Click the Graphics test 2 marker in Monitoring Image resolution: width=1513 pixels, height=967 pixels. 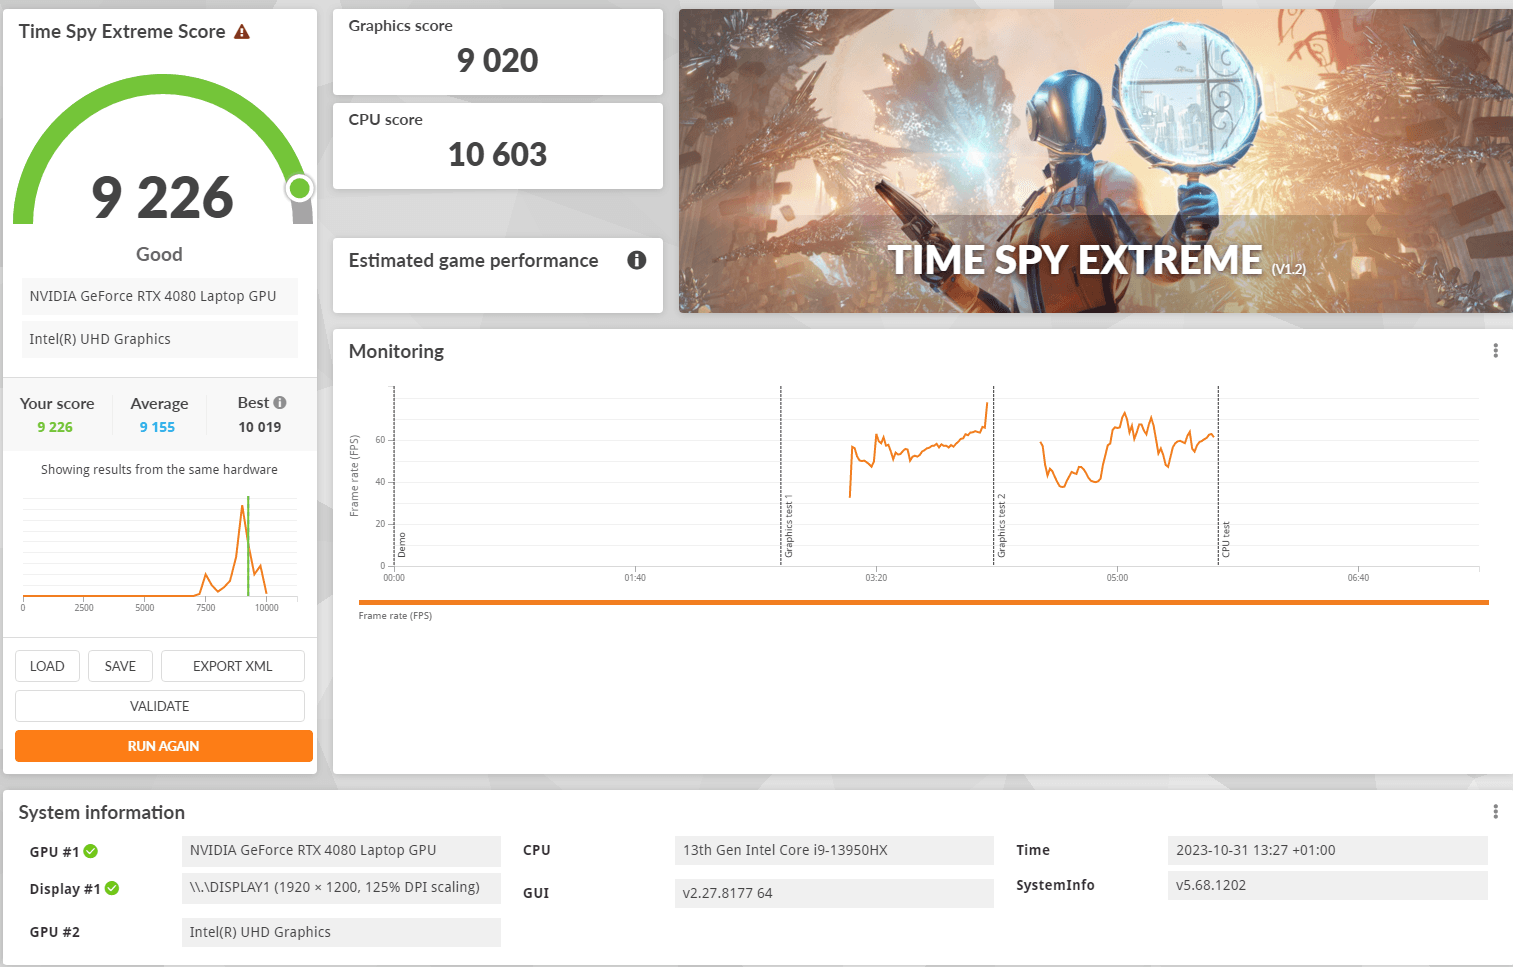click(x=1001, y=526)
